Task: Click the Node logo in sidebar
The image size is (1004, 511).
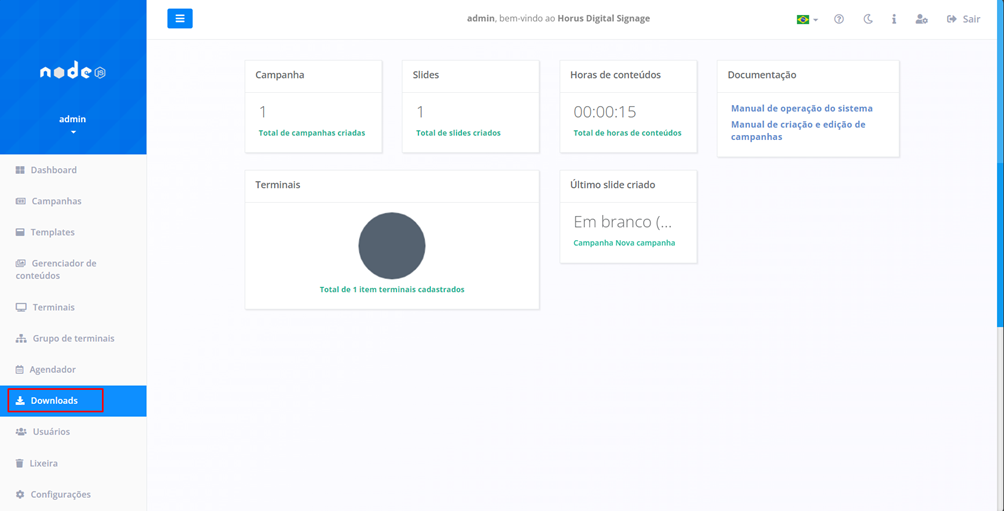Action: (73, 72)
